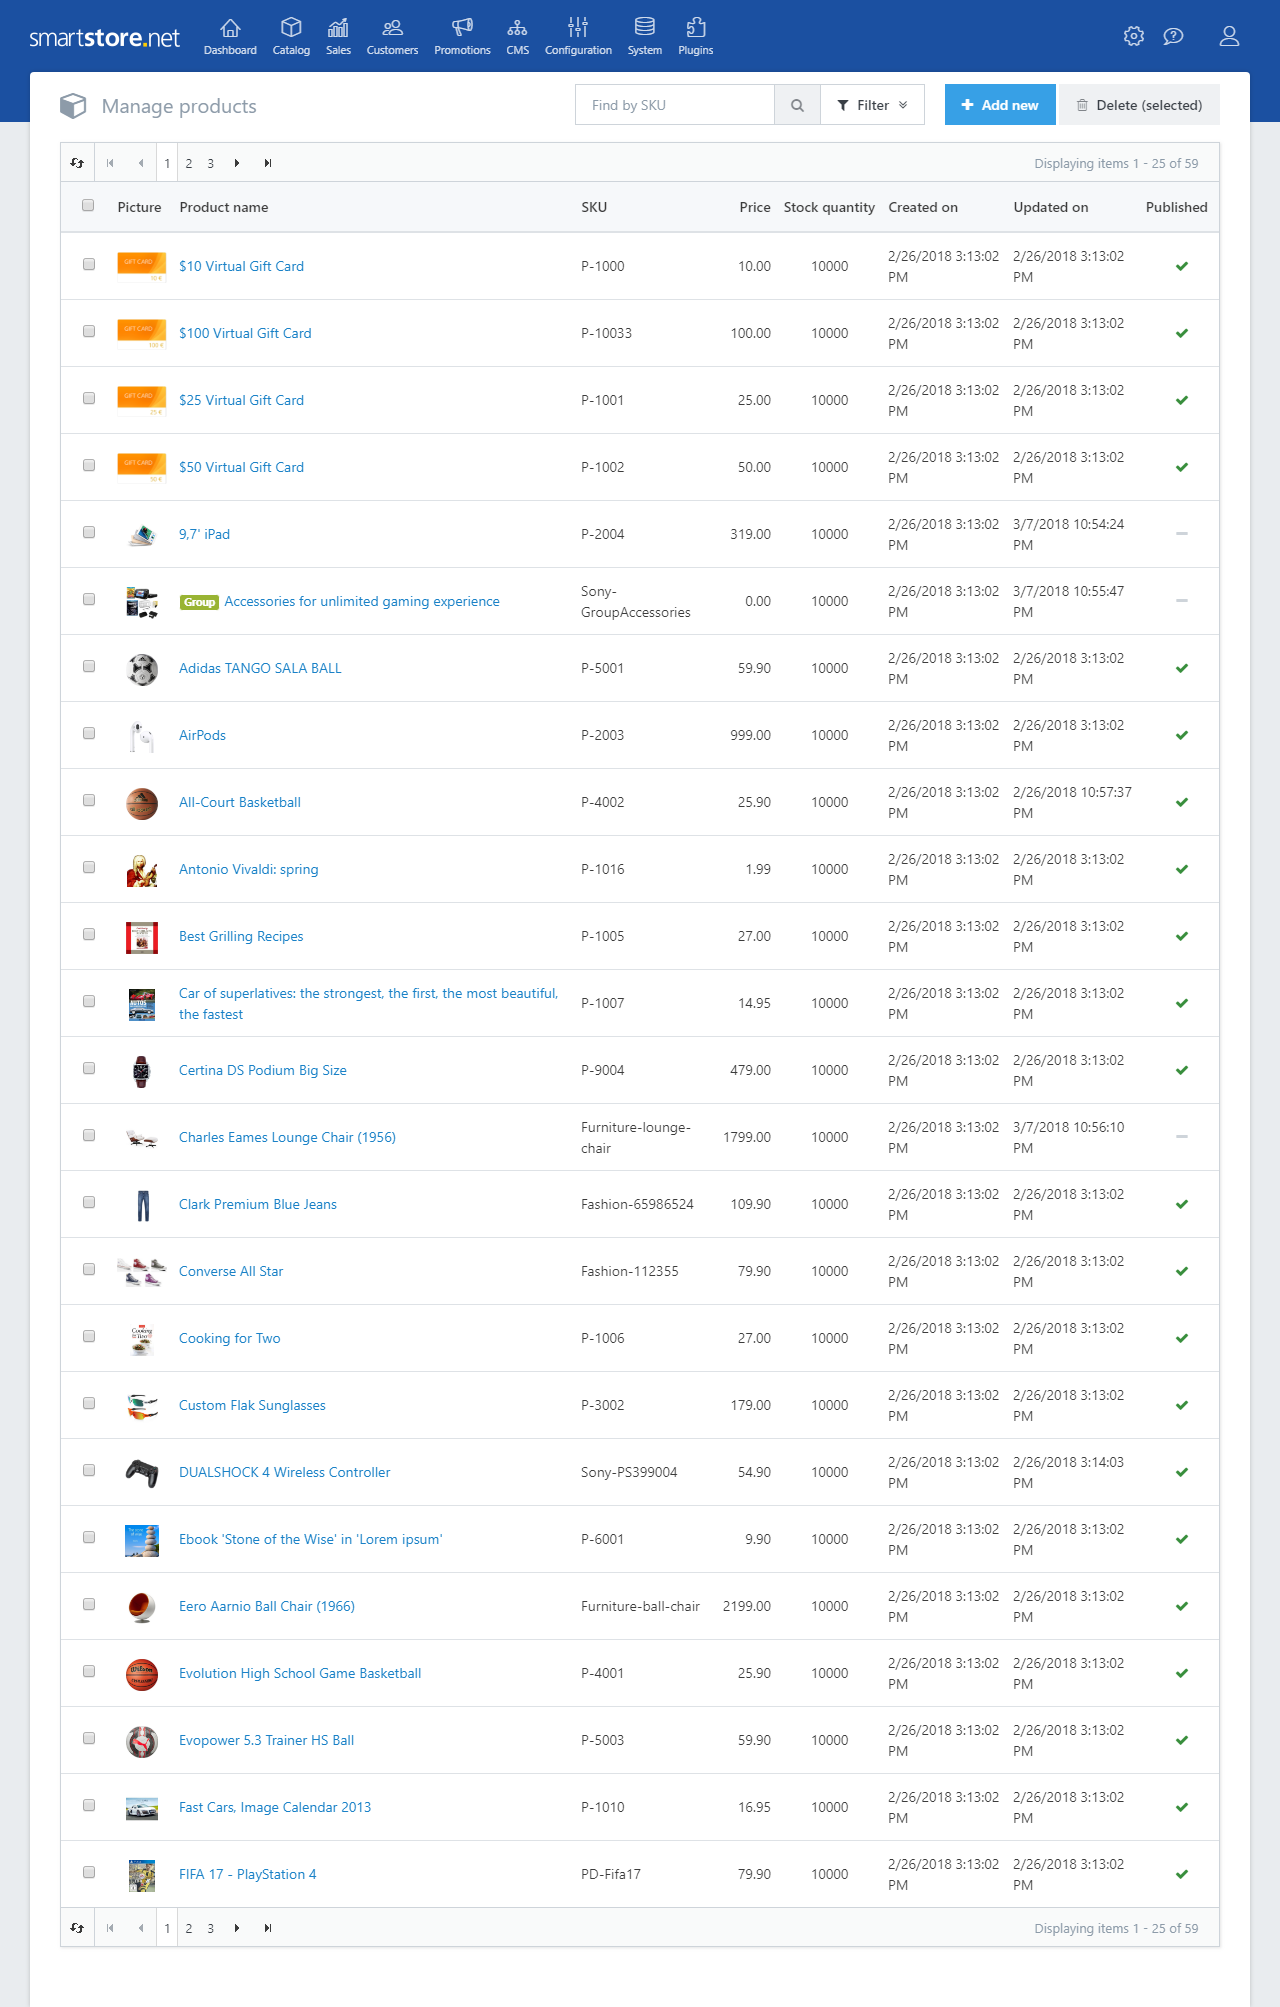The height and width of the screenshot is (2007, 1280).
Task: Tick the Cooking for Two checkbox
Action: pos(89,1336)
